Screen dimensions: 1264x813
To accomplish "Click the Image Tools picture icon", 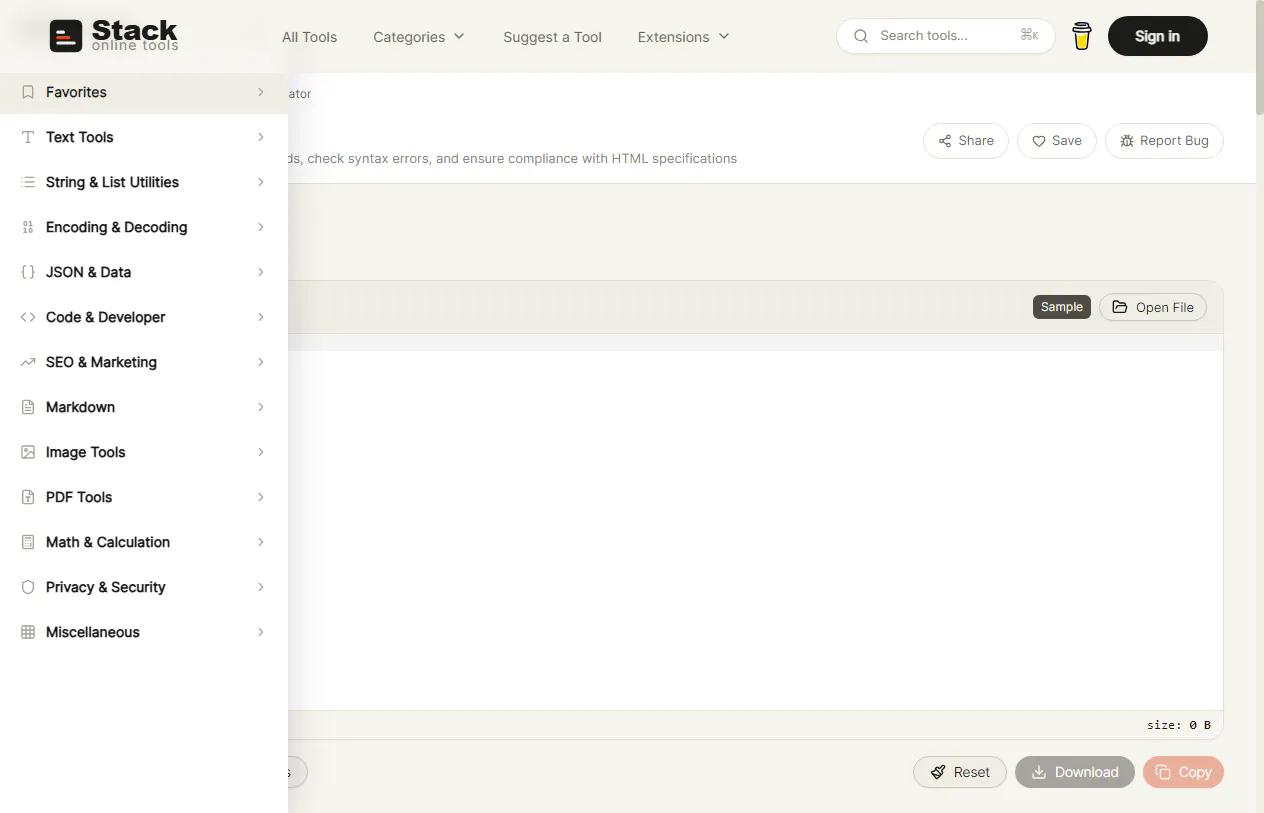I will click(x=28, y=452).
